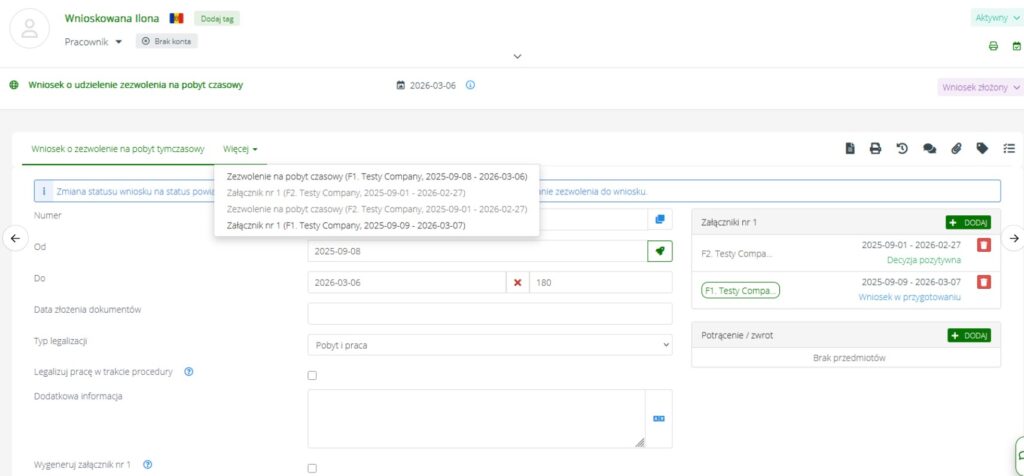This screenshot has height=476, width=1024.
Task: Toggle 'Legalizuj pracę w trakcie procedury' checkbox
Action: click(x=312, y=375)
